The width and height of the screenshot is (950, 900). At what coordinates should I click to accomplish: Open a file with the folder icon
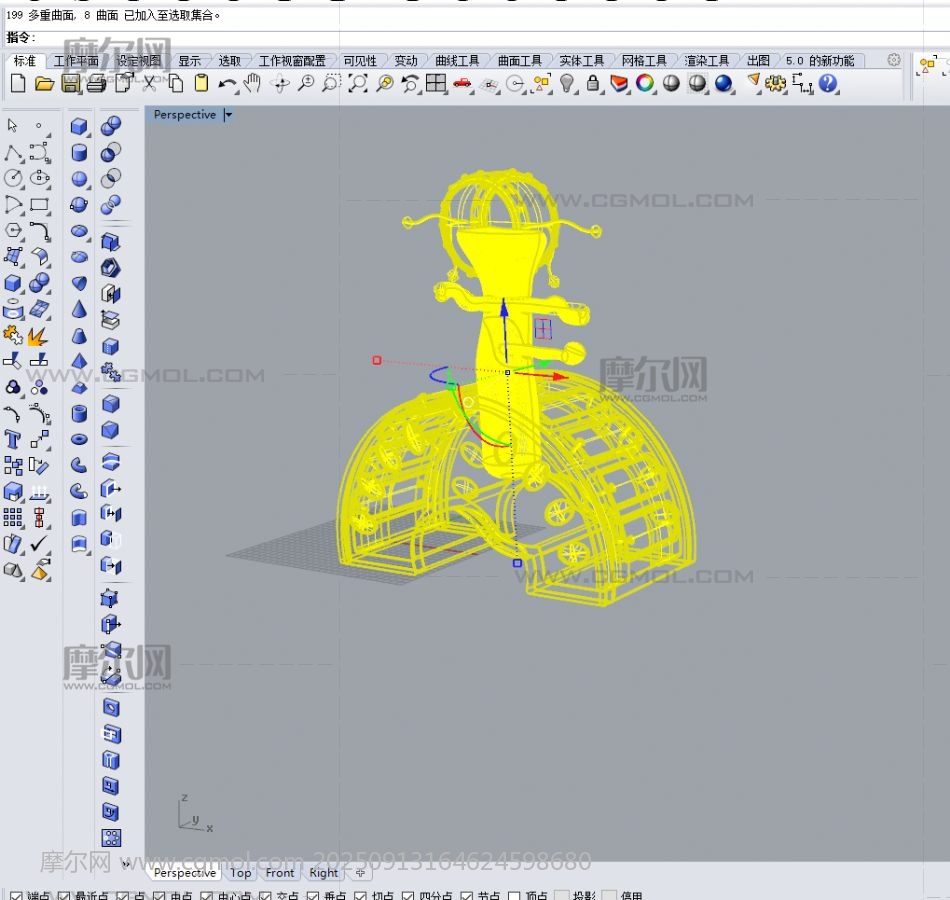(44, 84)
